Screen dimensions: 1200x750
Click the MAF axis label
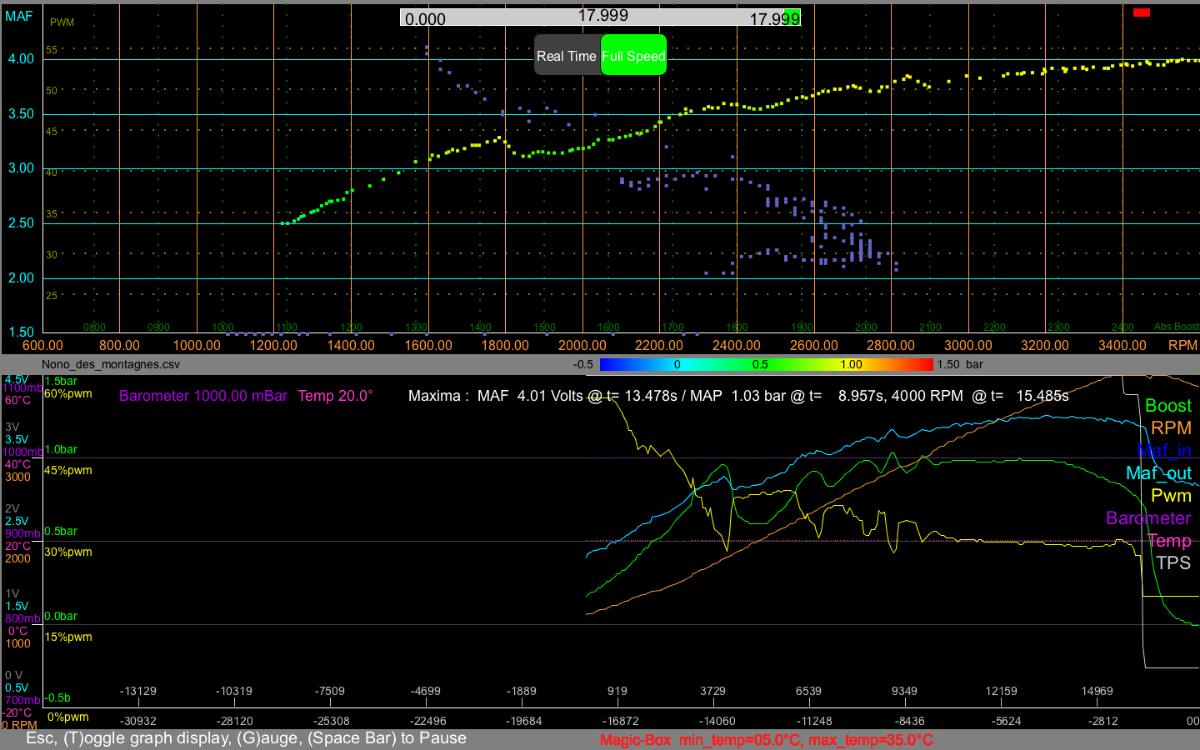click(17, 16)
